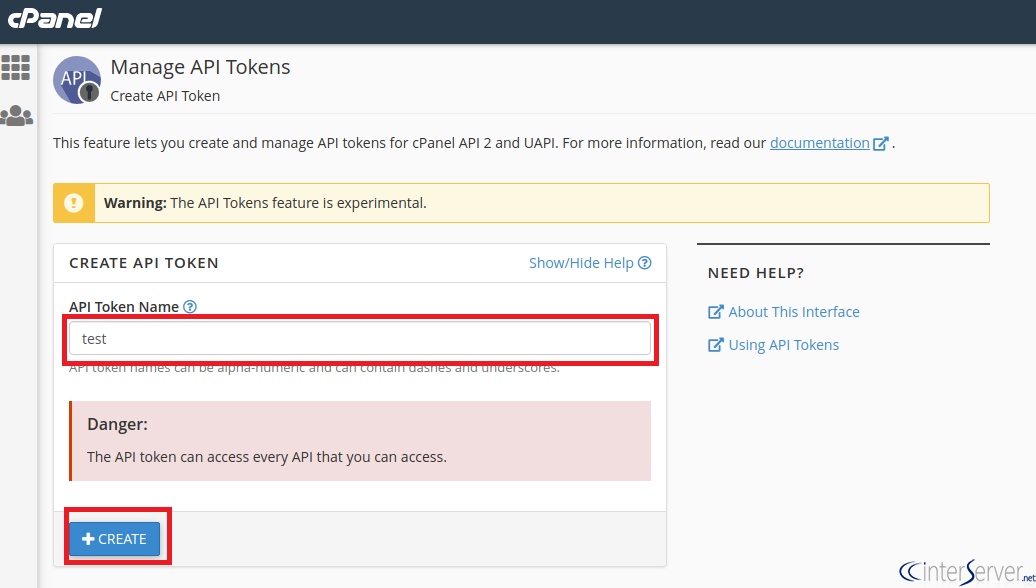Click the NEED HELP? heading

click(756, 273)
